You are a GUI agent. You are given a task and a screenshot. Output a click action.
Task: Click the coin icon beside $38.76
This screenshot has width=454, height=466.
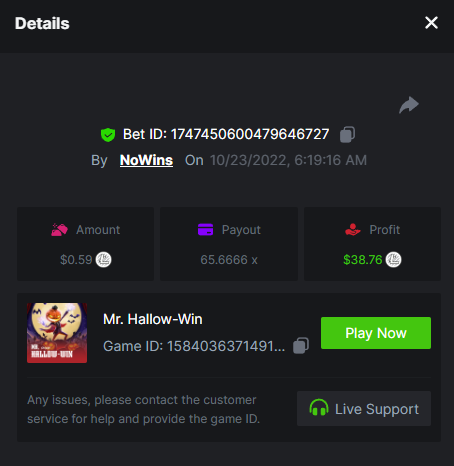tap(393, 260)
